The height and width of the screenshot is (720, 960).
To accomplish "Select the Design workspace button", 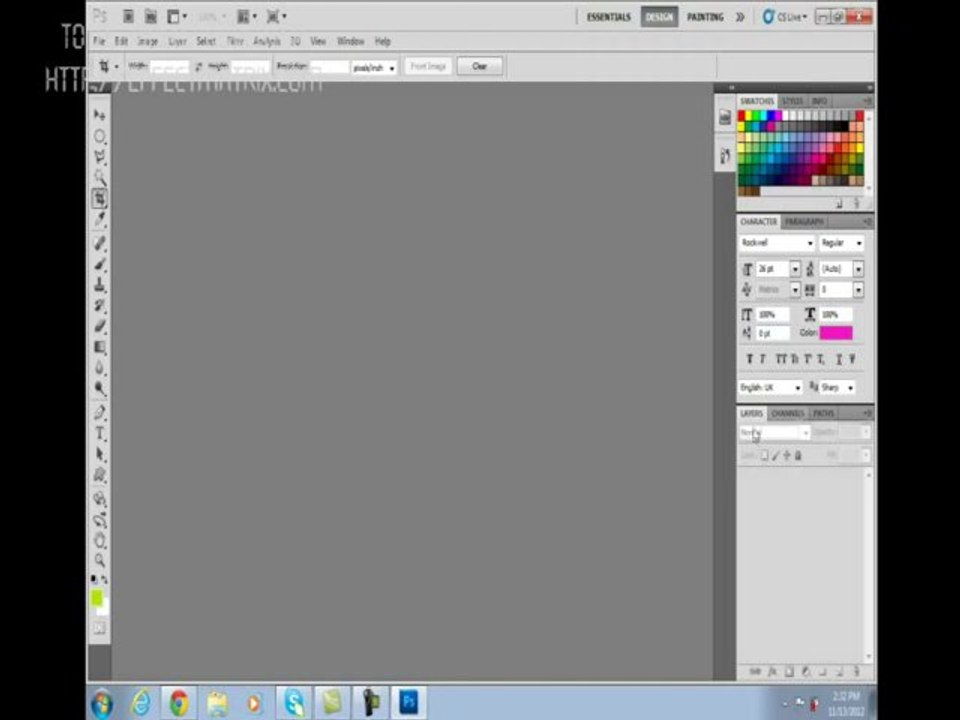I will pos(659,17).
